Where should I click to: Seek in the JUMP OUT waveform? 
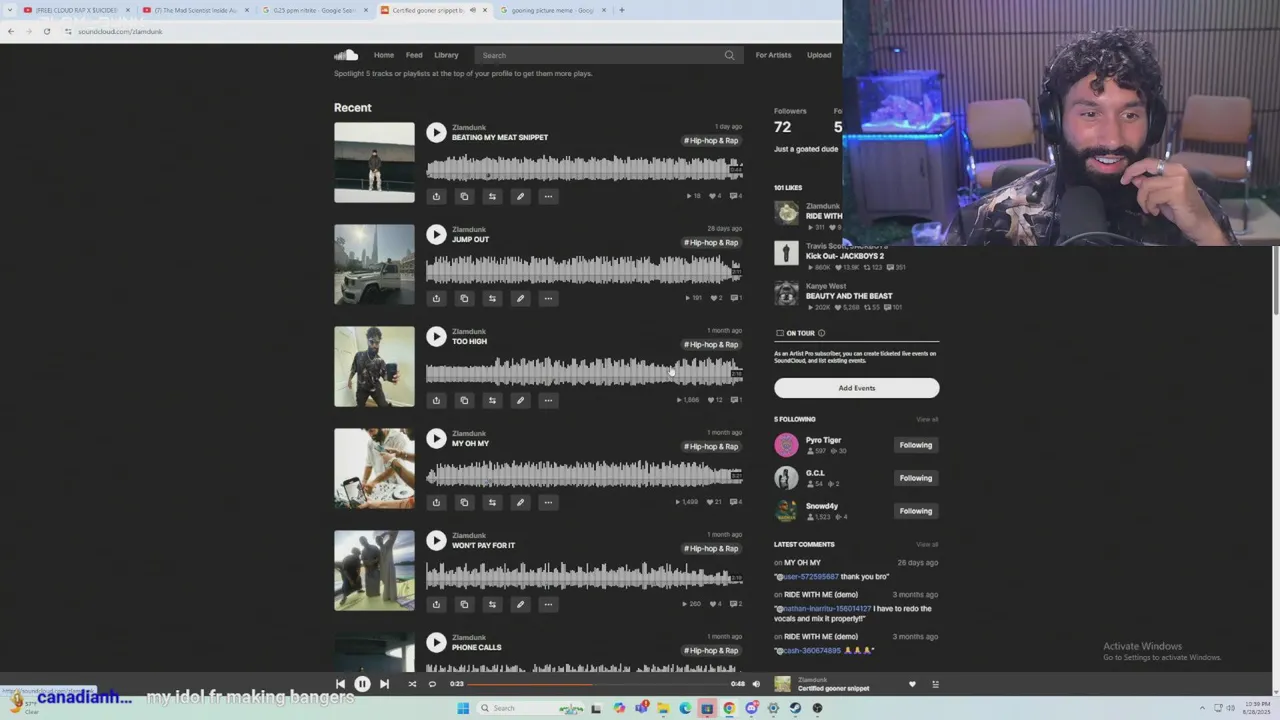click(584, 269)
